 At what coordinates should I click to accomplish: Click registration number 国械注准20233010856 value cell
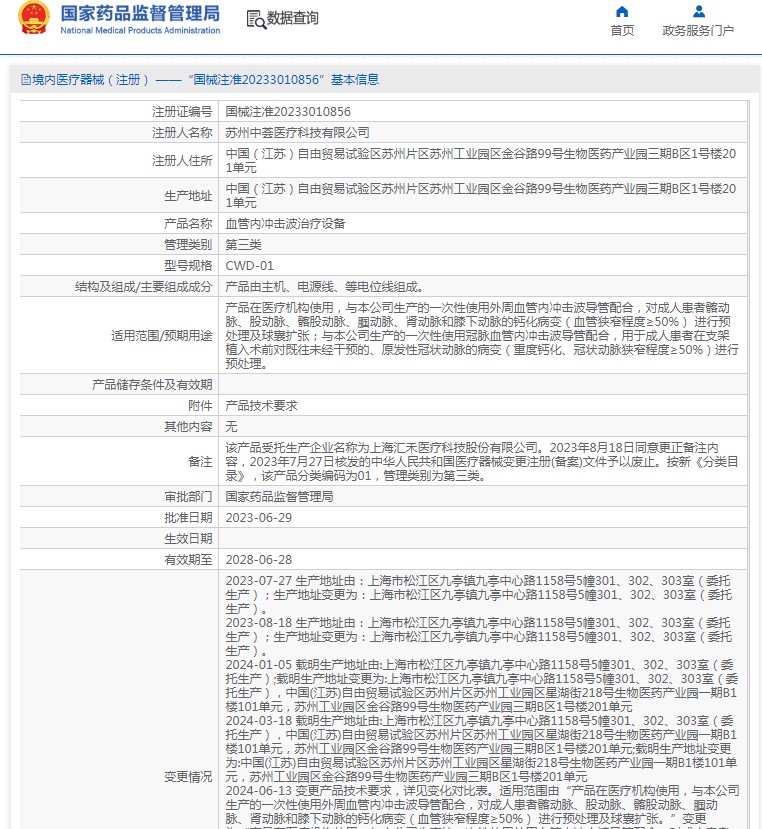click(x=288, y=112)
